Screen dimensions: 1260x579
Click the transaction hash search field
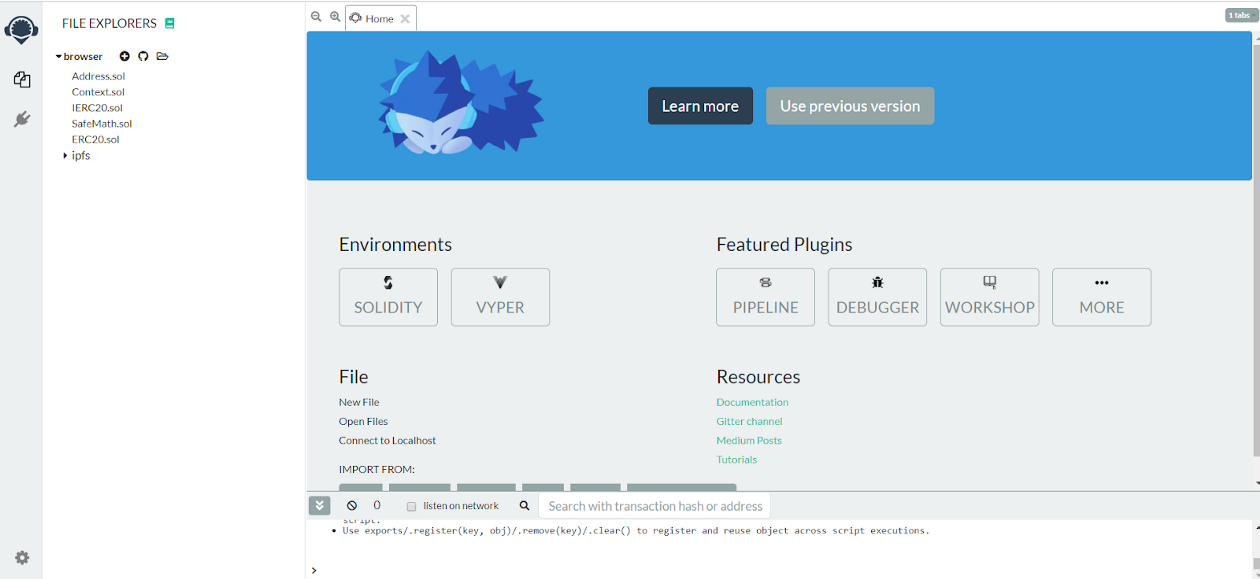click(x=655, y=506)
